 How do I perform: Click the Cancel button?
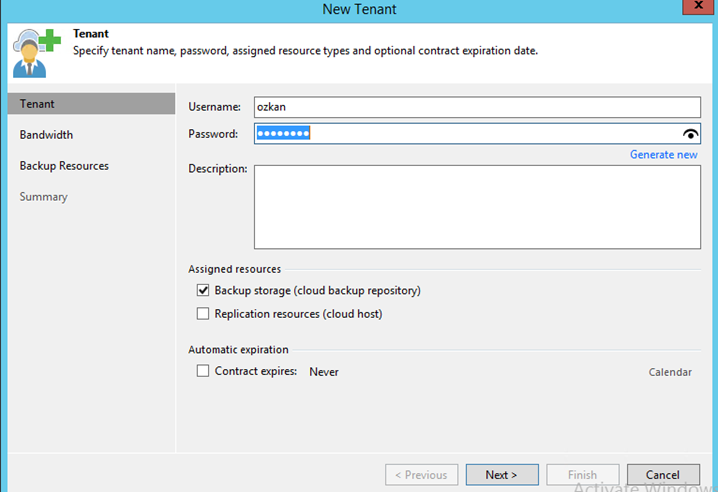pos(663,475)
